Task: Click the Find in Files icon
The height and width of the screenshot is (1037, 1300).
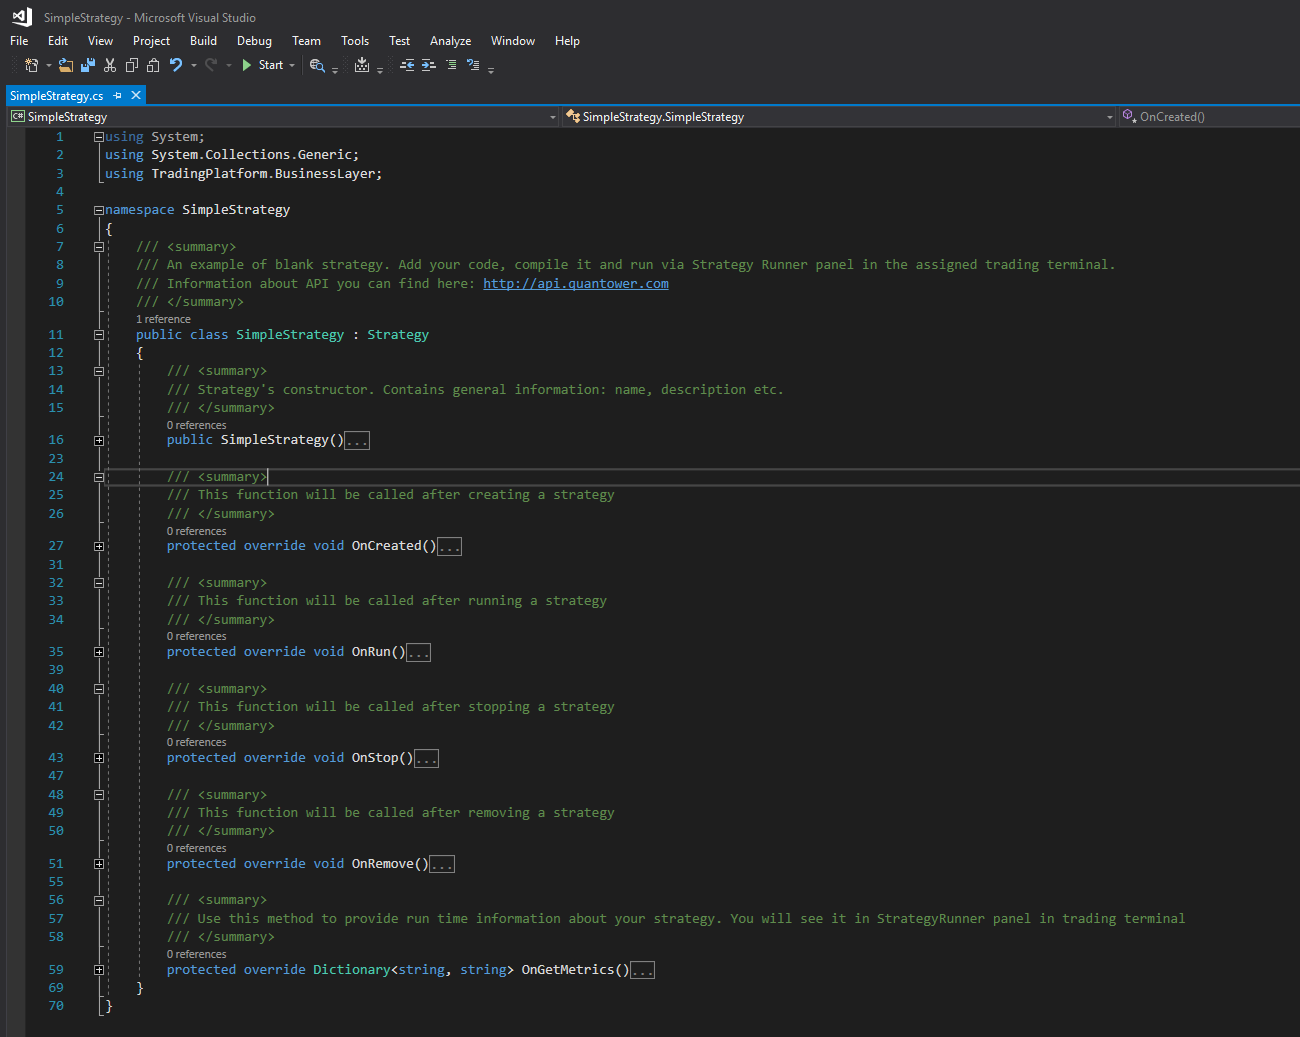Action: coord(317,65)
